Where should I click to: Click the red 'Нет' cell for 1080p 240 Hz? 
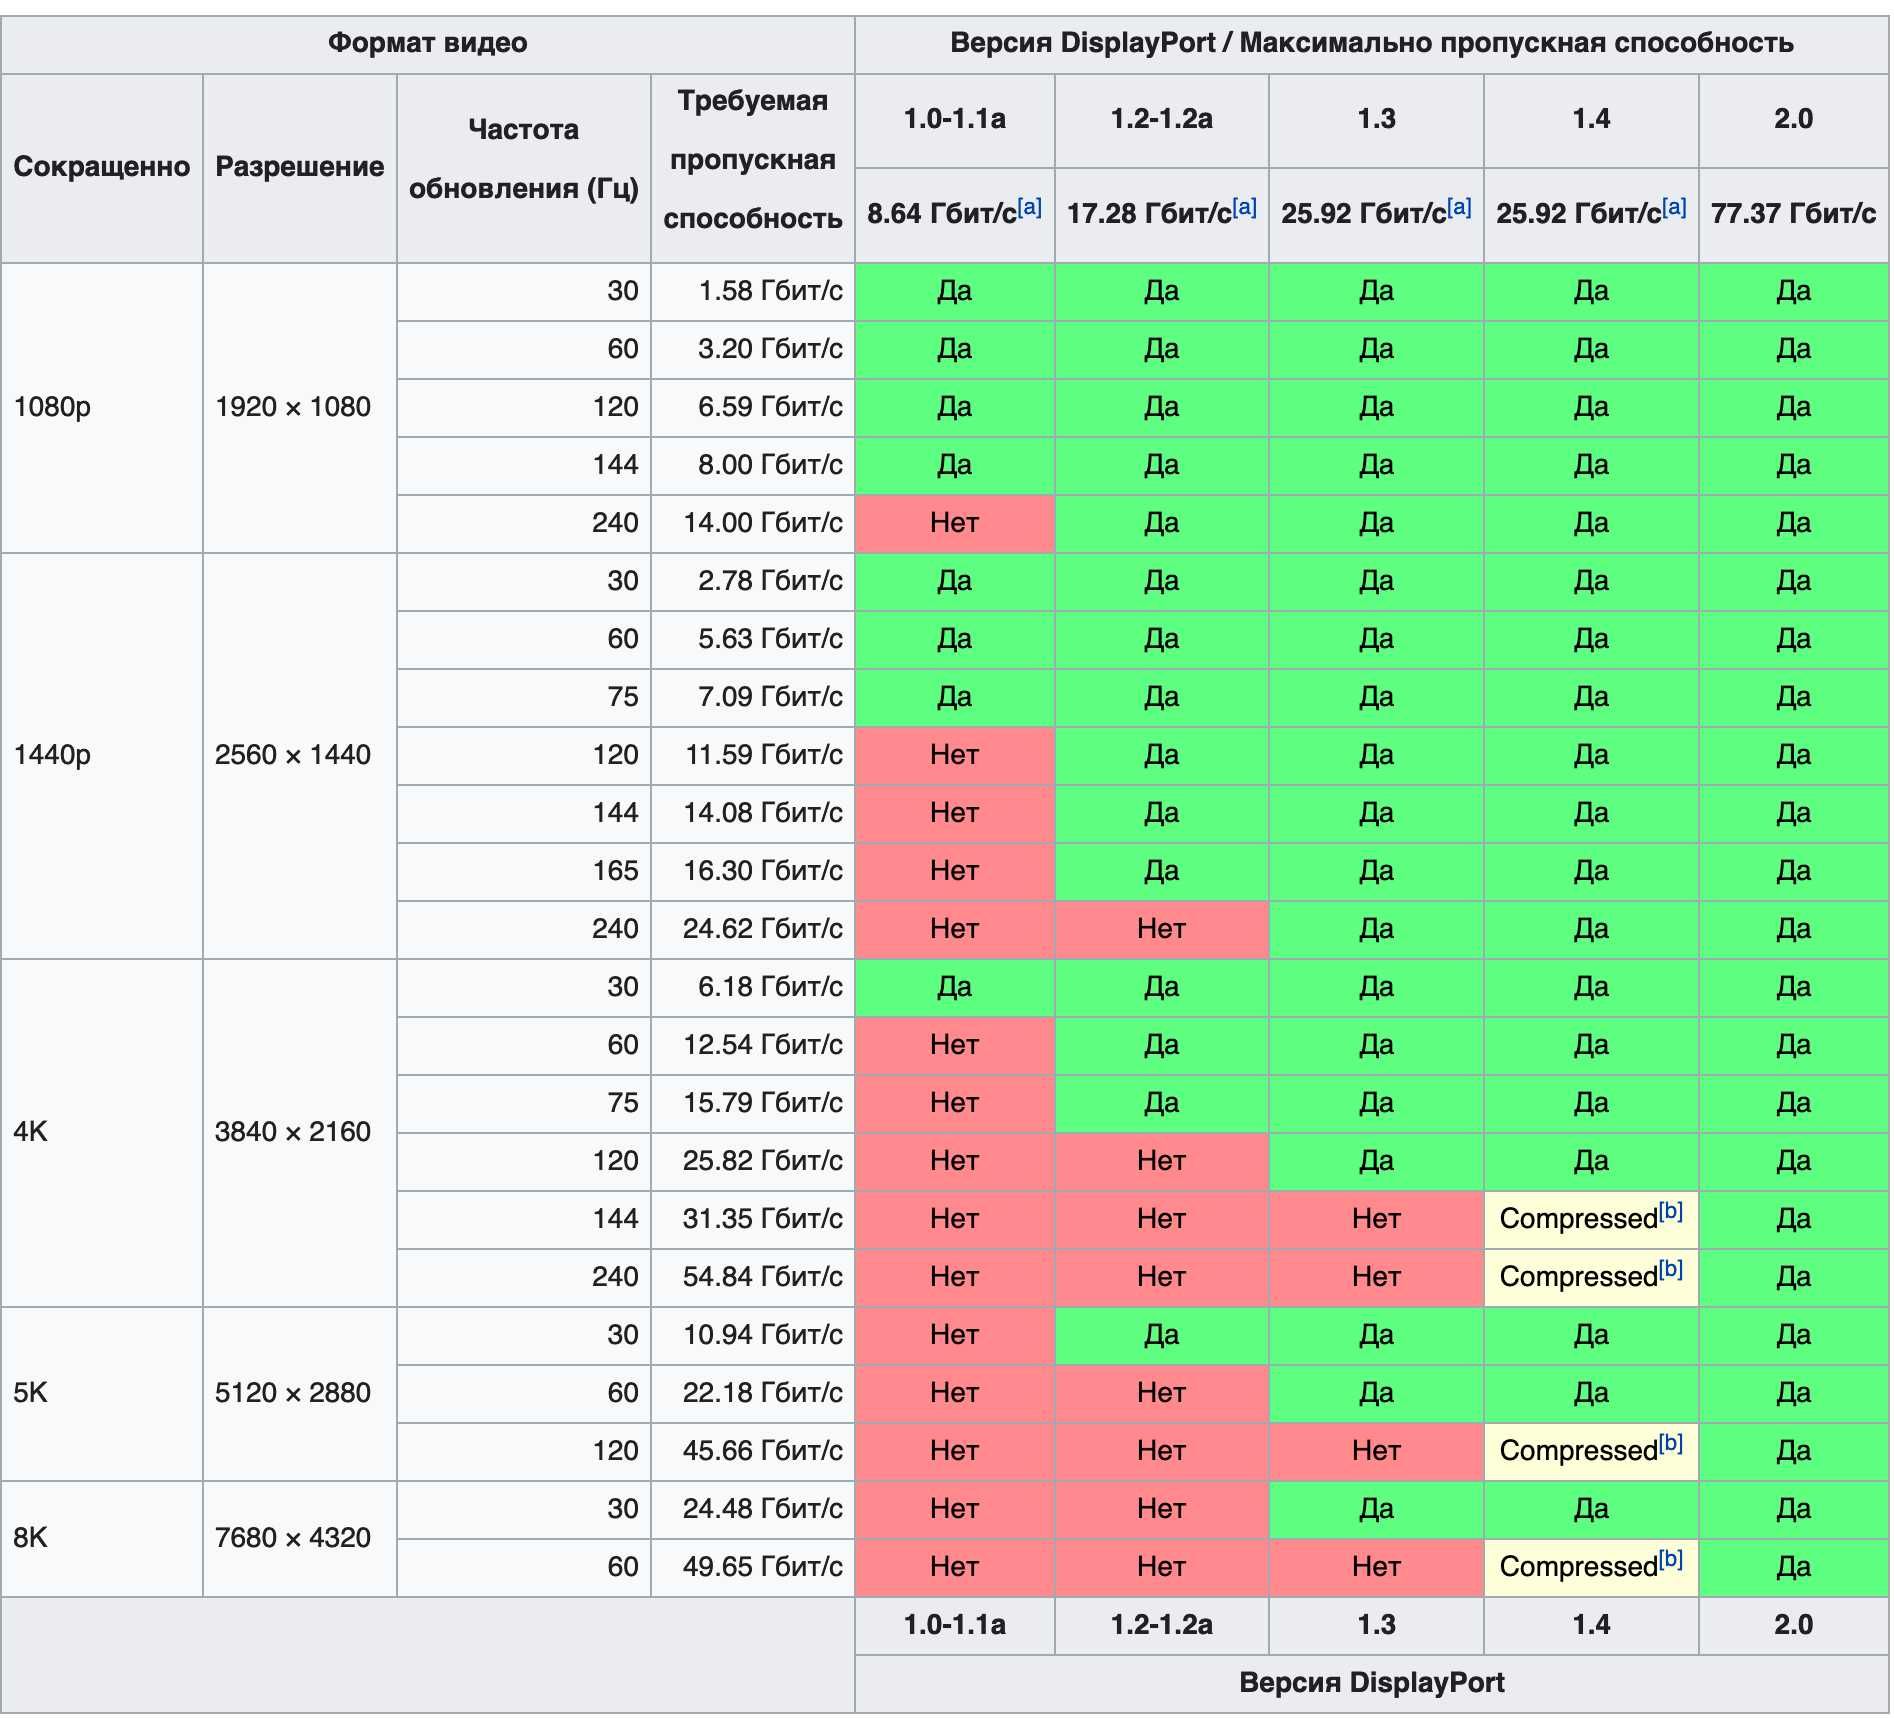coord(955,523)
